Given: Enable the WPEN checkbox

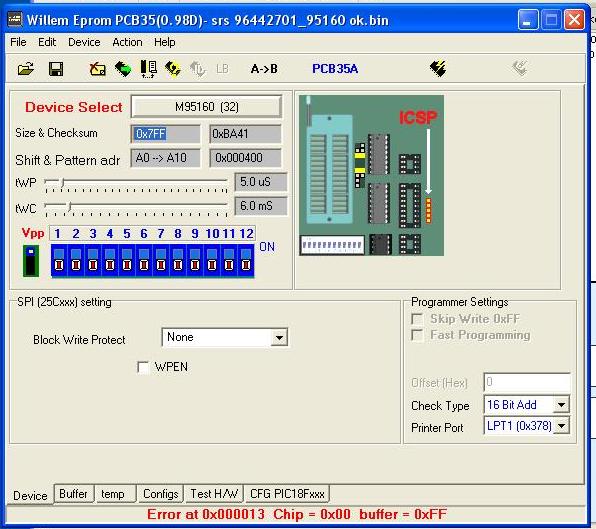Looking at the screenshot, I should pyautogui.click(x=143, y=367).
